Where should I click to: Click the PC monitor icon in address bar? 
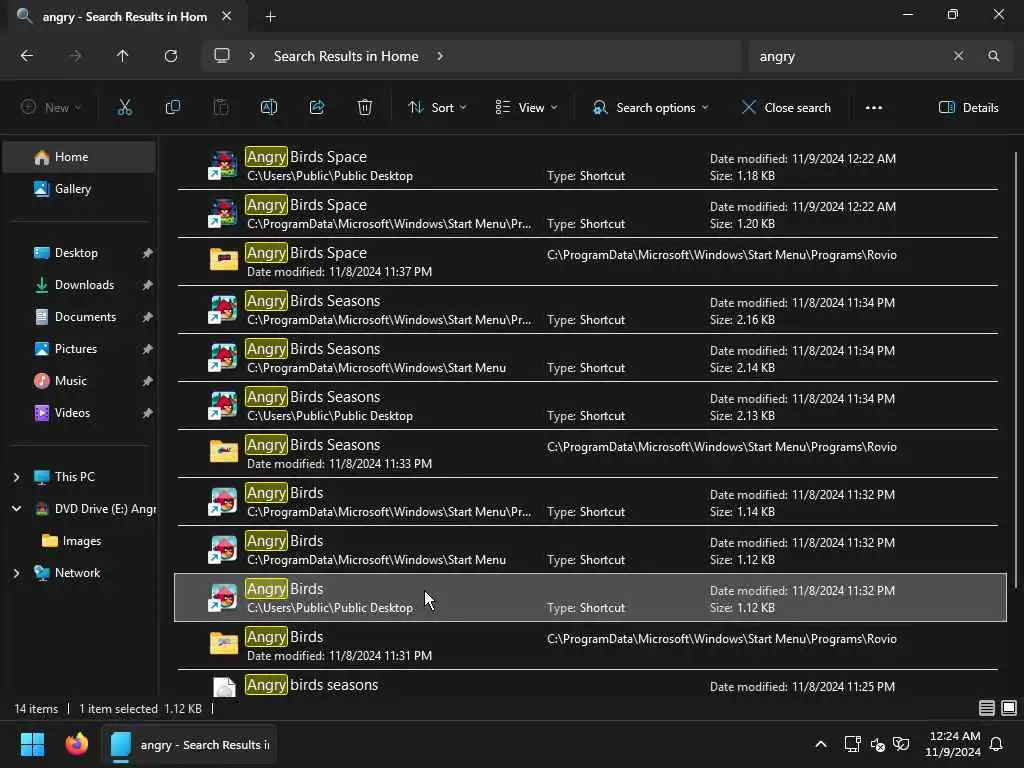pyautogui.click(x=222, y=56)
